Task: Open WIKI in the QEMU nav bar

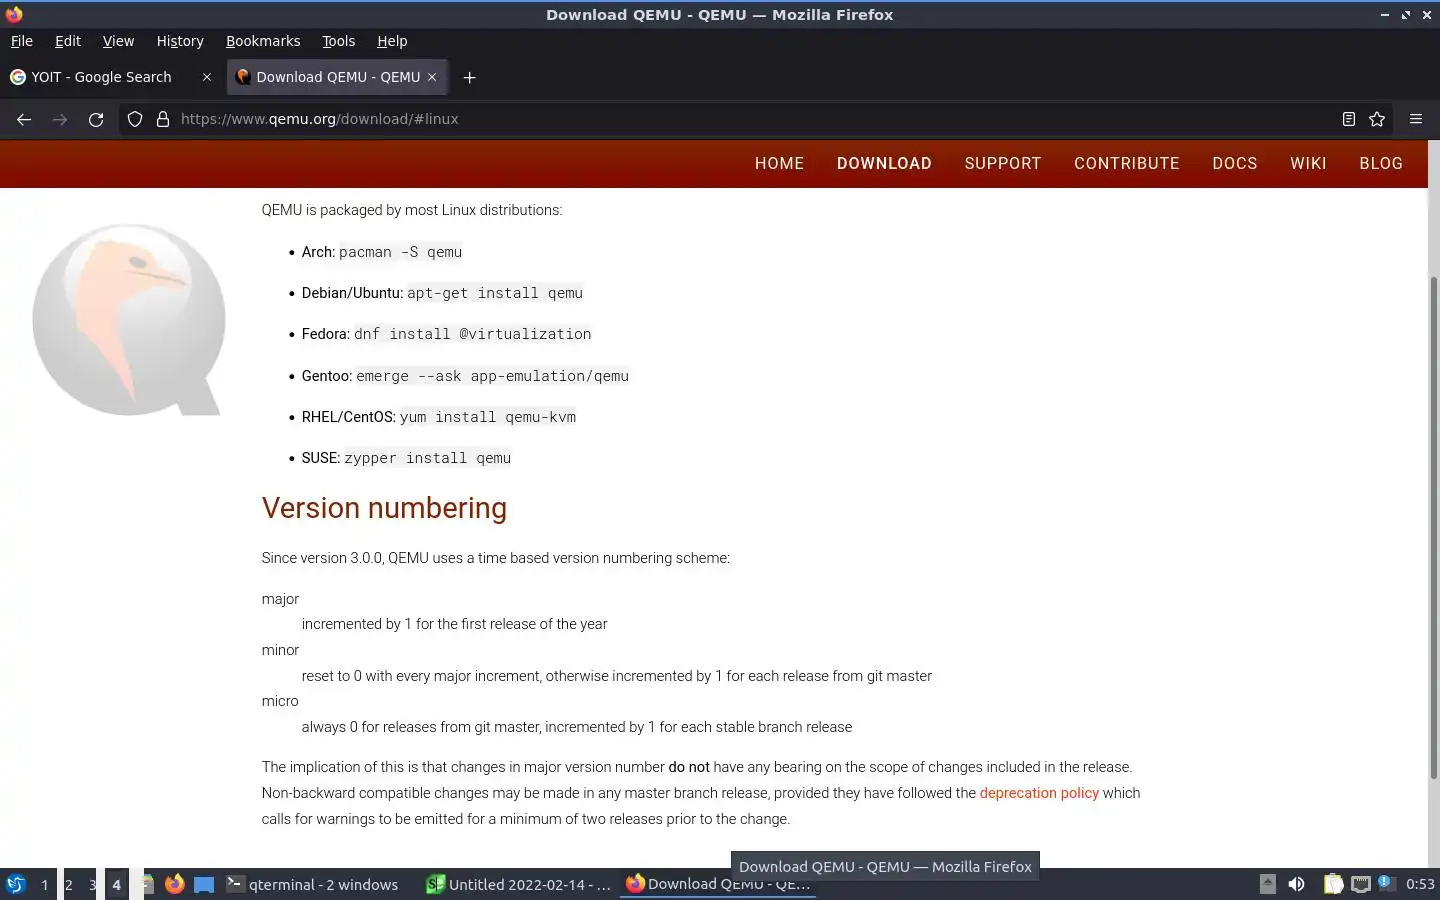Action: [1308, 163]
